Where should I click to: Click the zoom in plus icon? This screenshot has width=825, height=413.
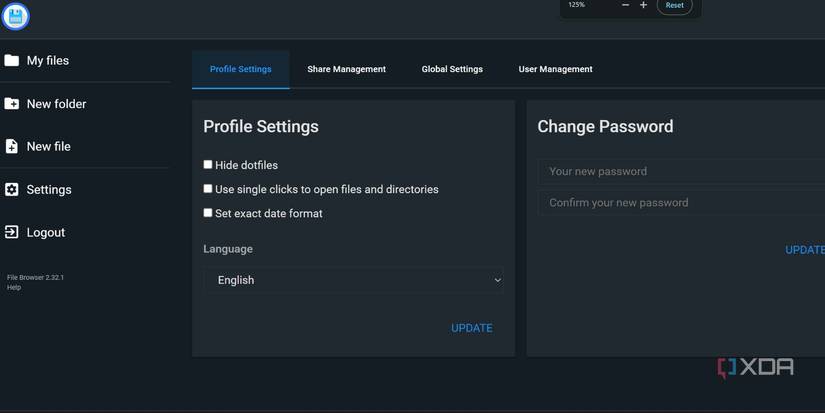point(643,6)
